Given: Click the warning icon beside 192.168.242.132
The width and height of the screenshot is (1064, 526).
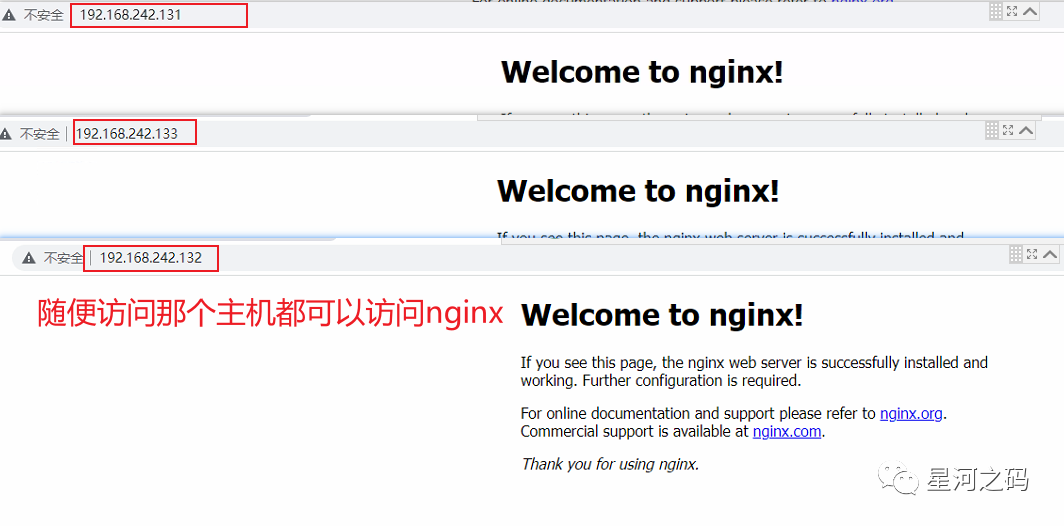Looking at the screenshot, I should 28,258.
